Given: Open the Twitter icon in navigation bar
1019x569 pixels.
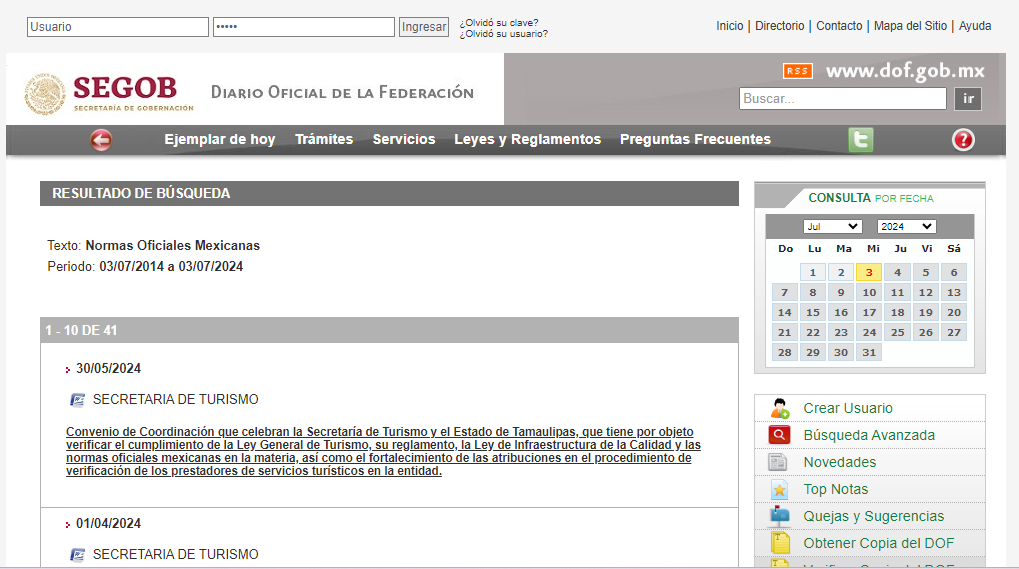Looking at the screenshot, I should 860,140.
